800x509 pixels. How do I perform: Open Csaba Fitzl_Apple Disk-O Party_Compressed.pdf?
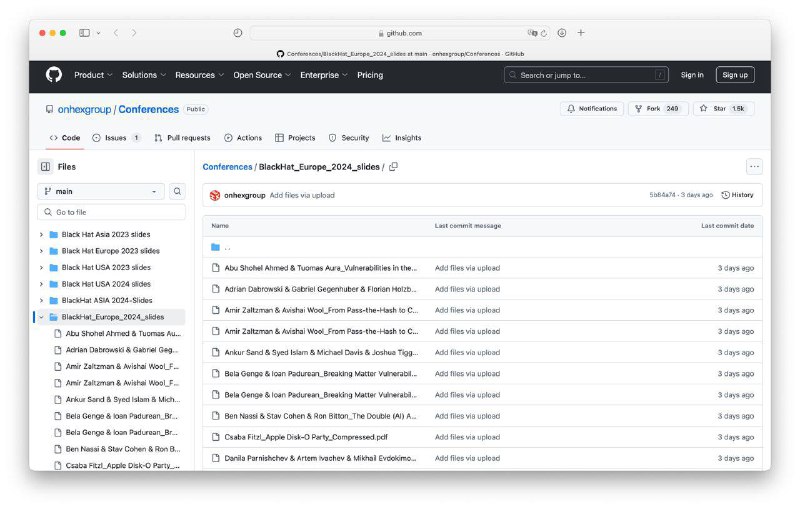point(306,437)
